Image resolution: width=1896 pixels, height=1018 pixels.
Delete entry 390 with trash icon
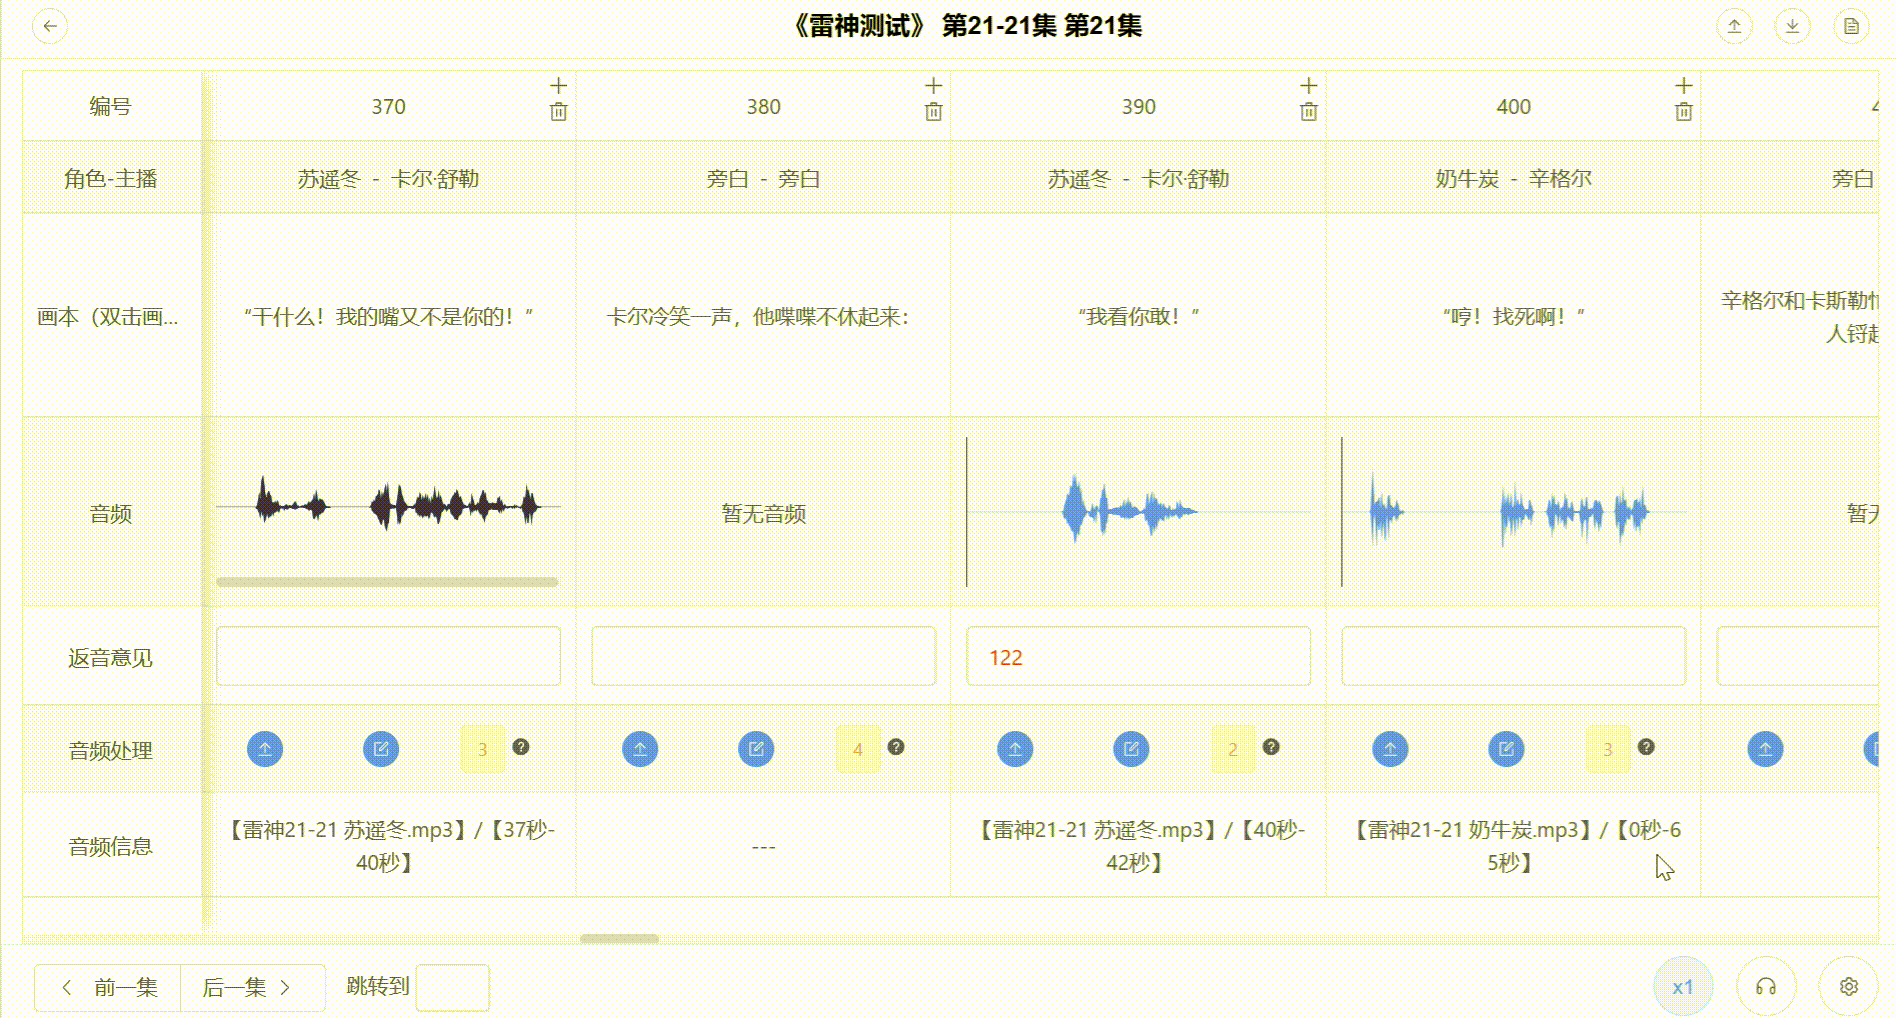[1309, 112]
